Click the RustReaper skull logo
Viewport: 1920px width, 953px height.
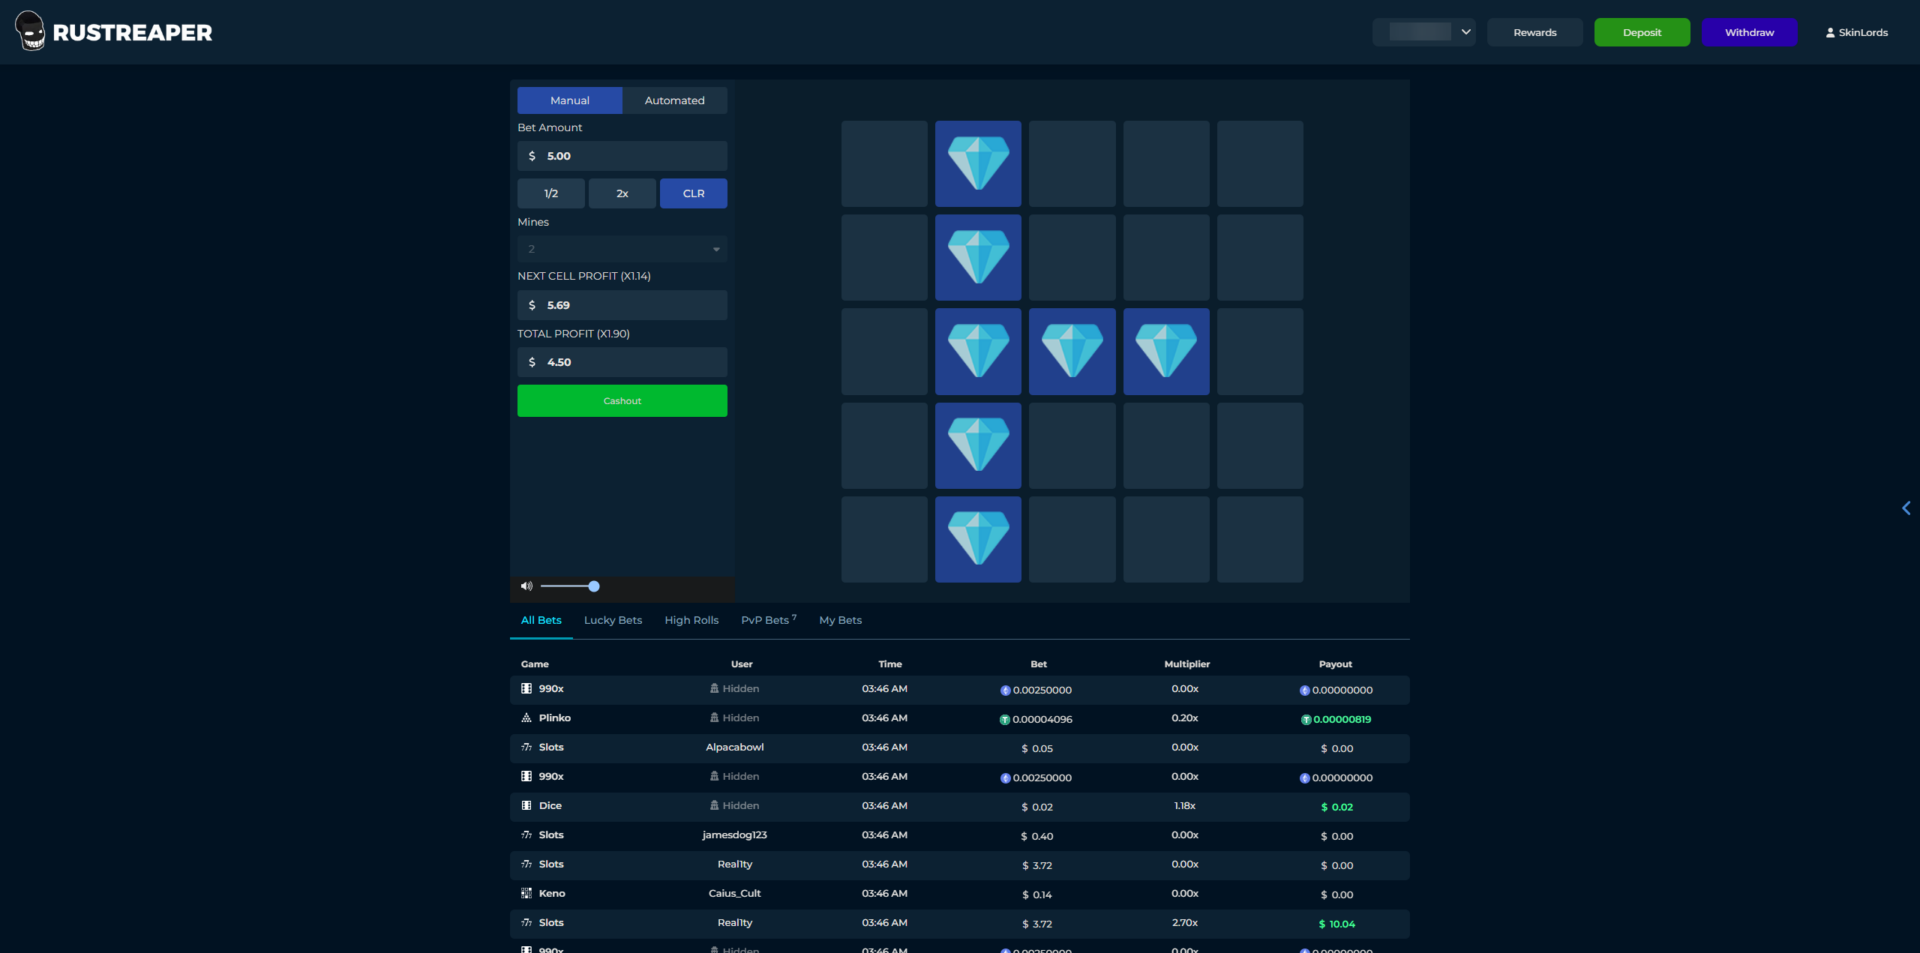click(31, 31)
